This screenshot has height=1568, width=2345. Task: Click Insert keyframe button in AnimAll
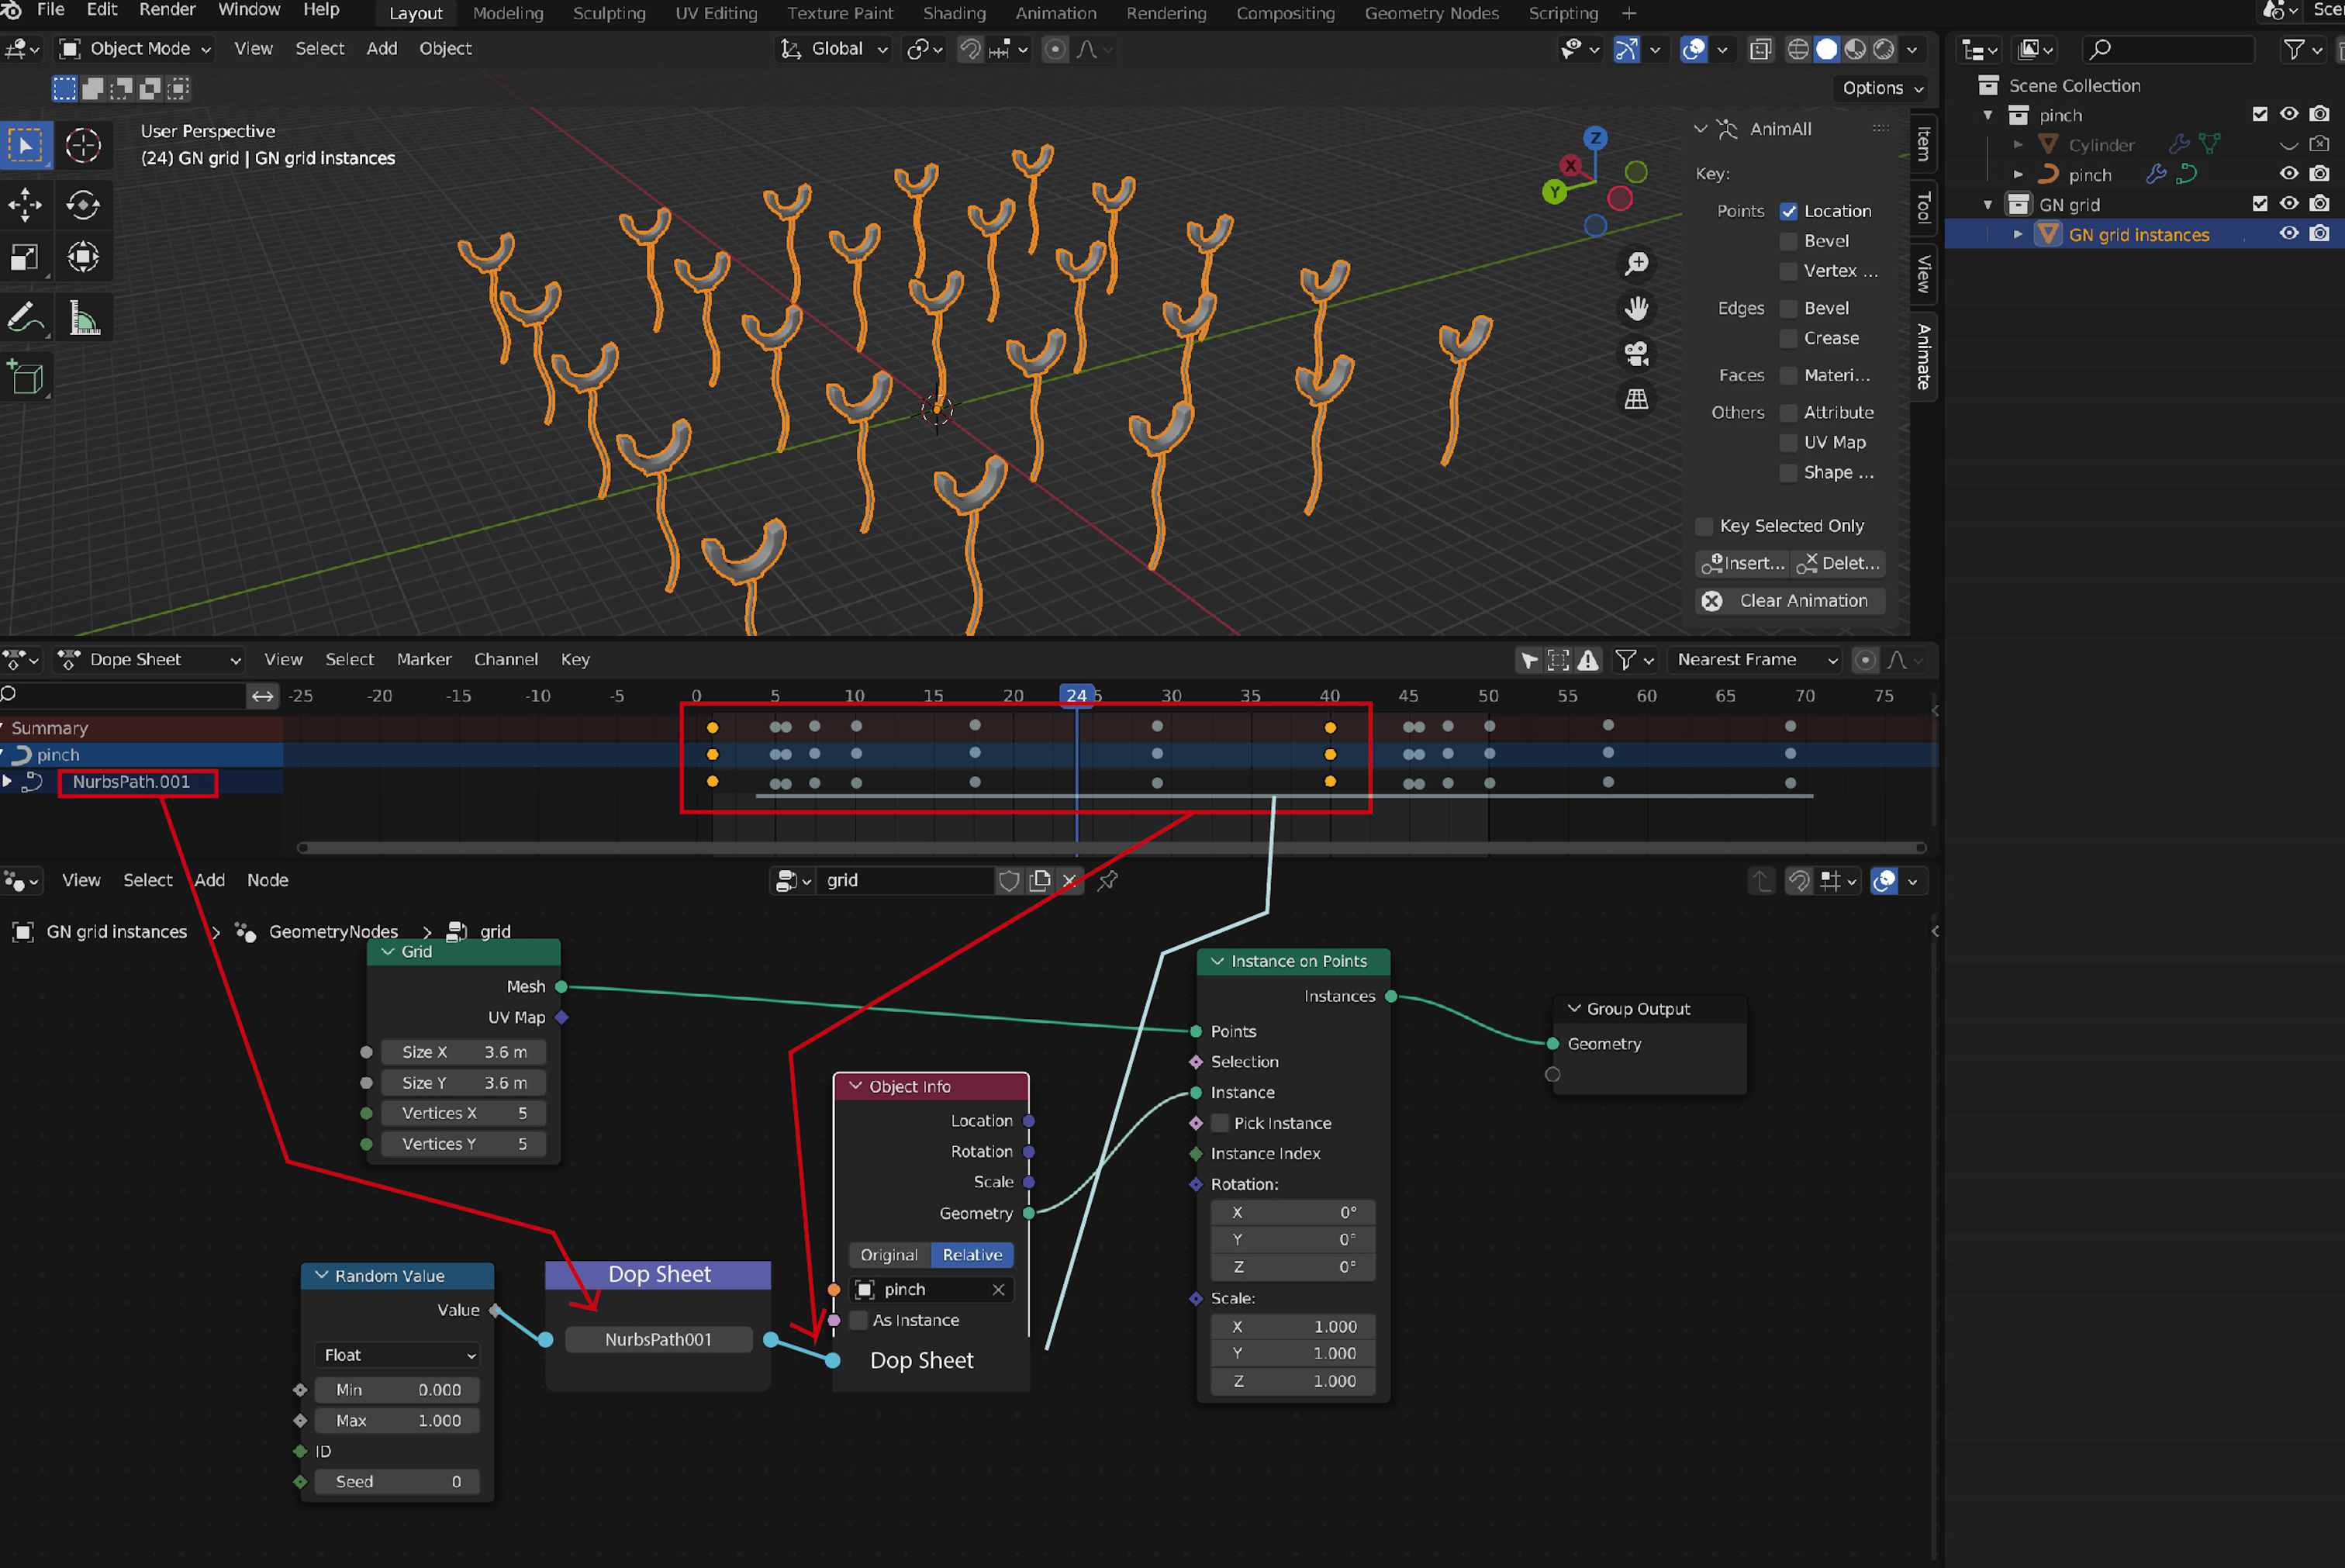coord(1743,564)
